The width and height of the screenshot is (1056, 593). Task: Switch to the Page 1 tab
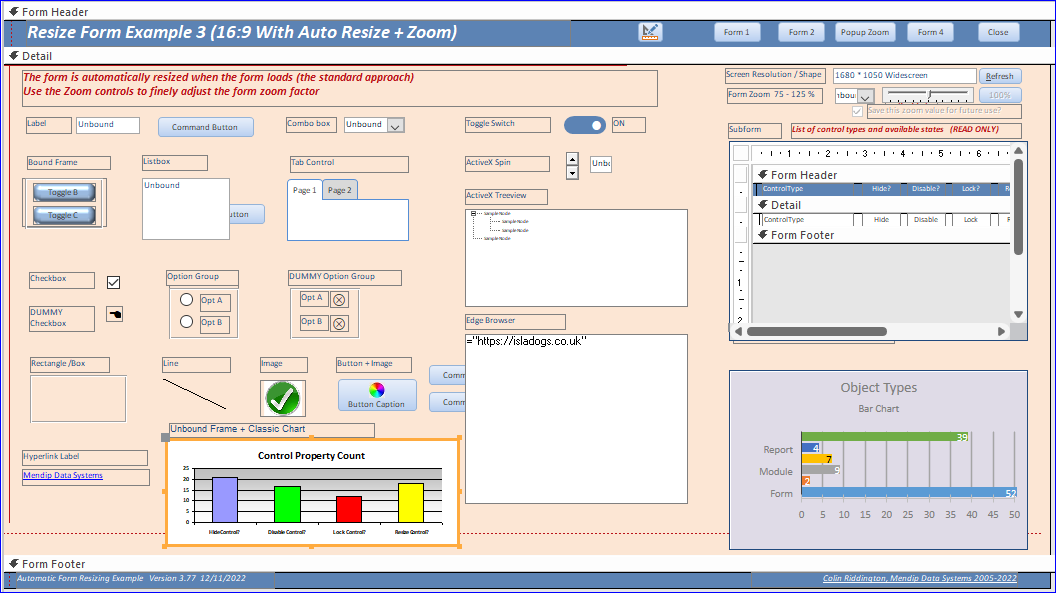(x=304, y=190)
